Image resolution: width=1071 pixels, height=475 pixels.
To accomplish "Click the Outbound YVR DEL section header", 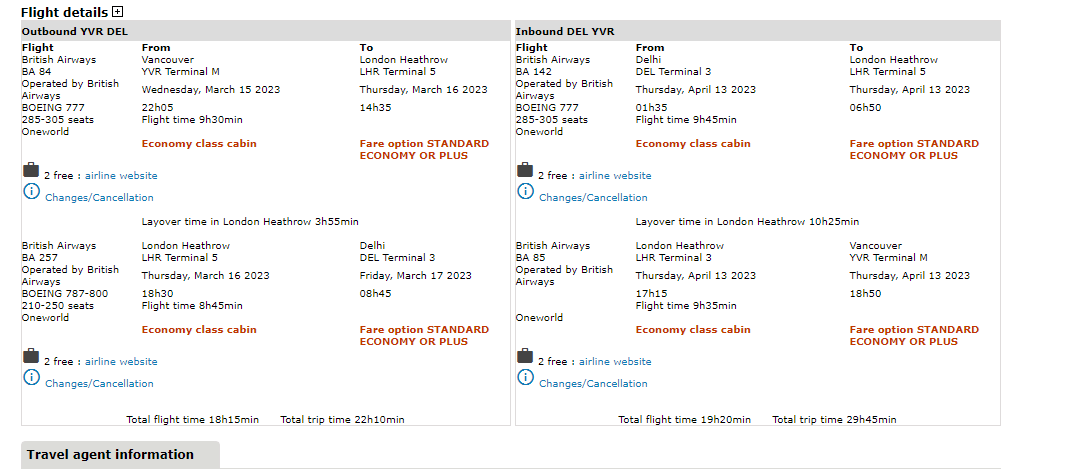I will pos(74,31).
